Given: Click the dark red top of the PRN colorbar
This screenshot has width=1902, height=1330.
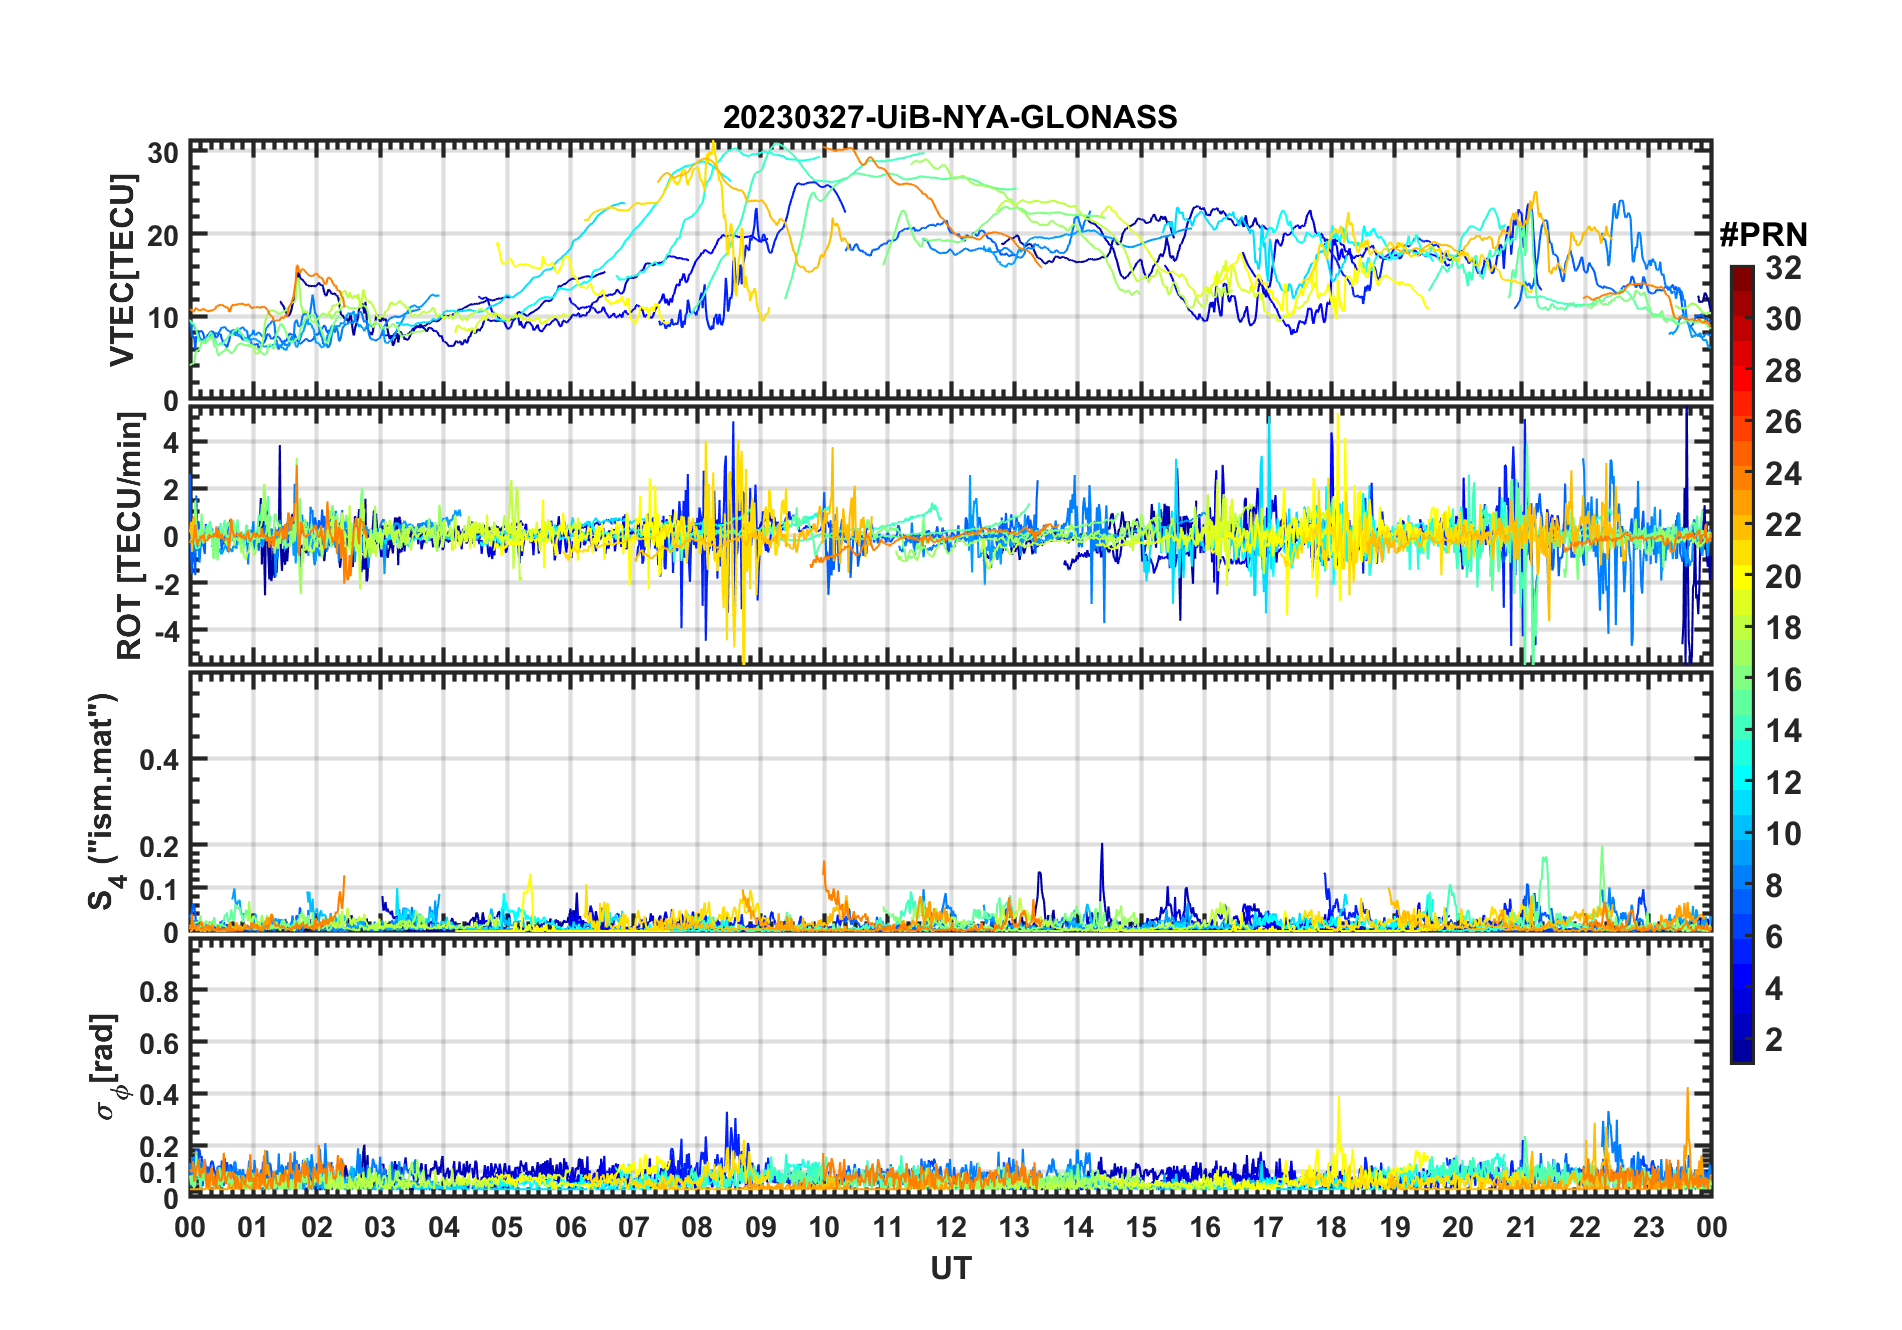Looking at the screenshot, I should (x=1742, y=274).
